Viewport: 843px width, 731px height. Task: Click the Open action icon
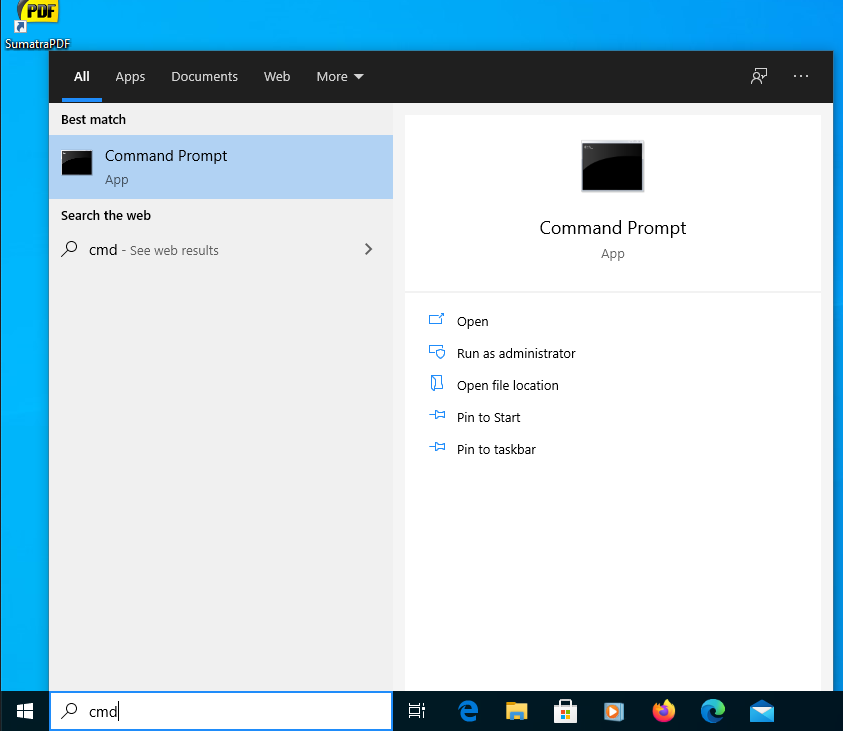437,320
